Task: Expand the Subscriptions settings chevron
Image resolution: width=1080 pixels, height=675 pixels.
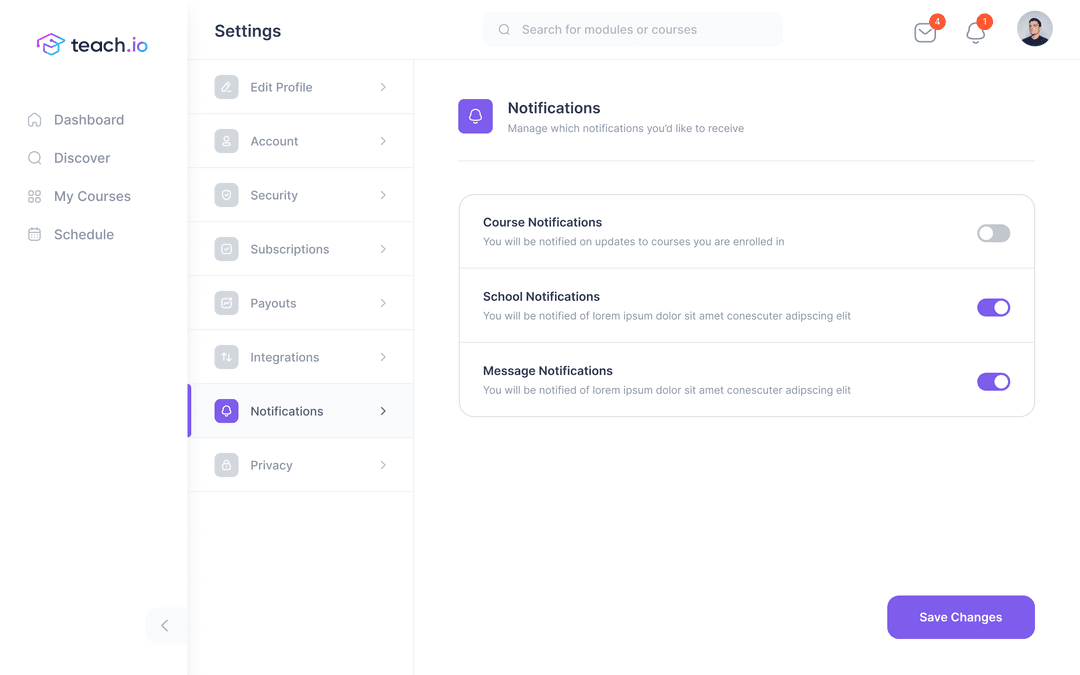Action: coord(382,249)
